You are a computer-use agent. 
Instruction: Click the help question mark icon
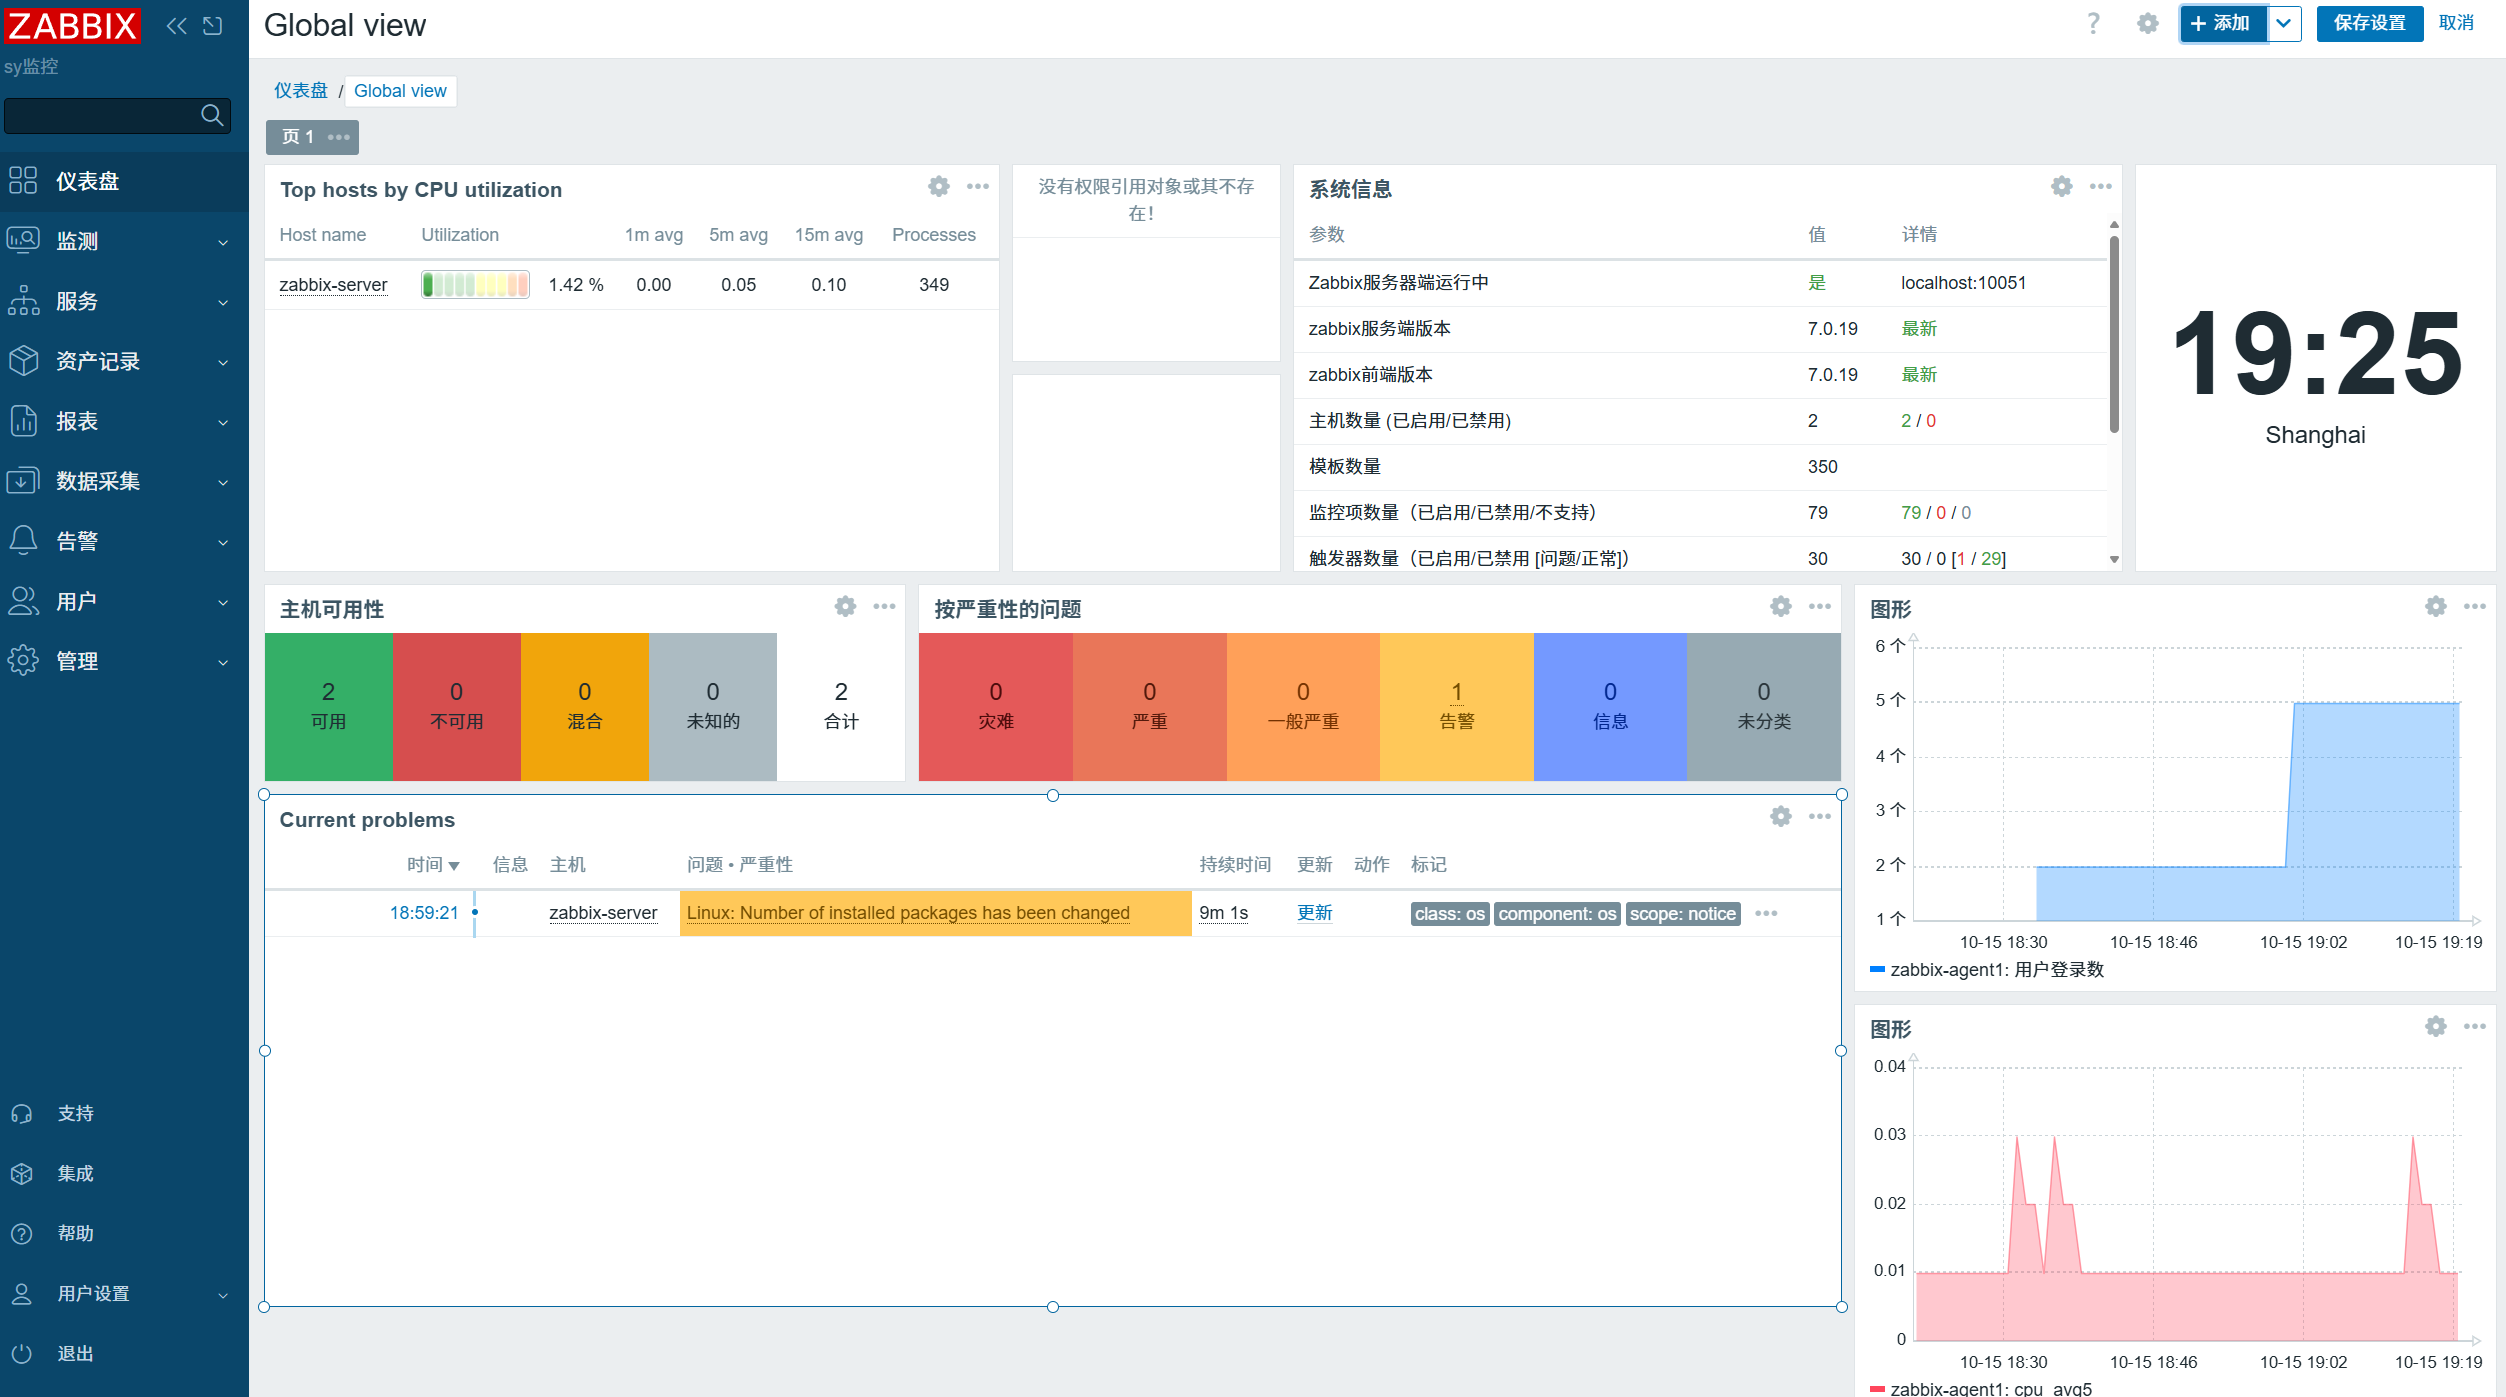(2093, 23)
